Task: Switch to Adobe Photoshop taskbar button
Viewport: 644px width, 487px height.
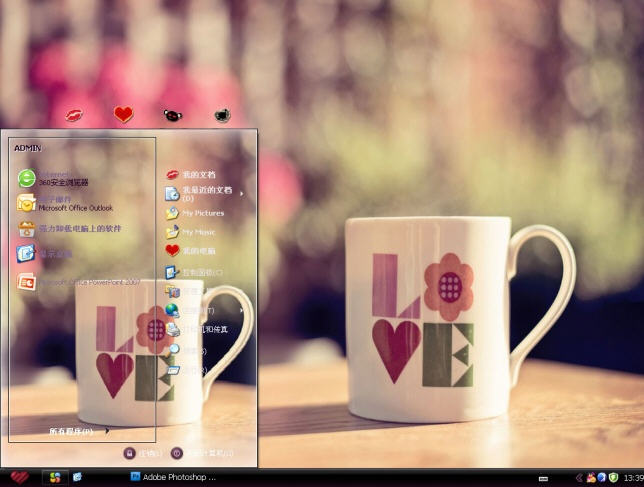Action: [173, 477]
